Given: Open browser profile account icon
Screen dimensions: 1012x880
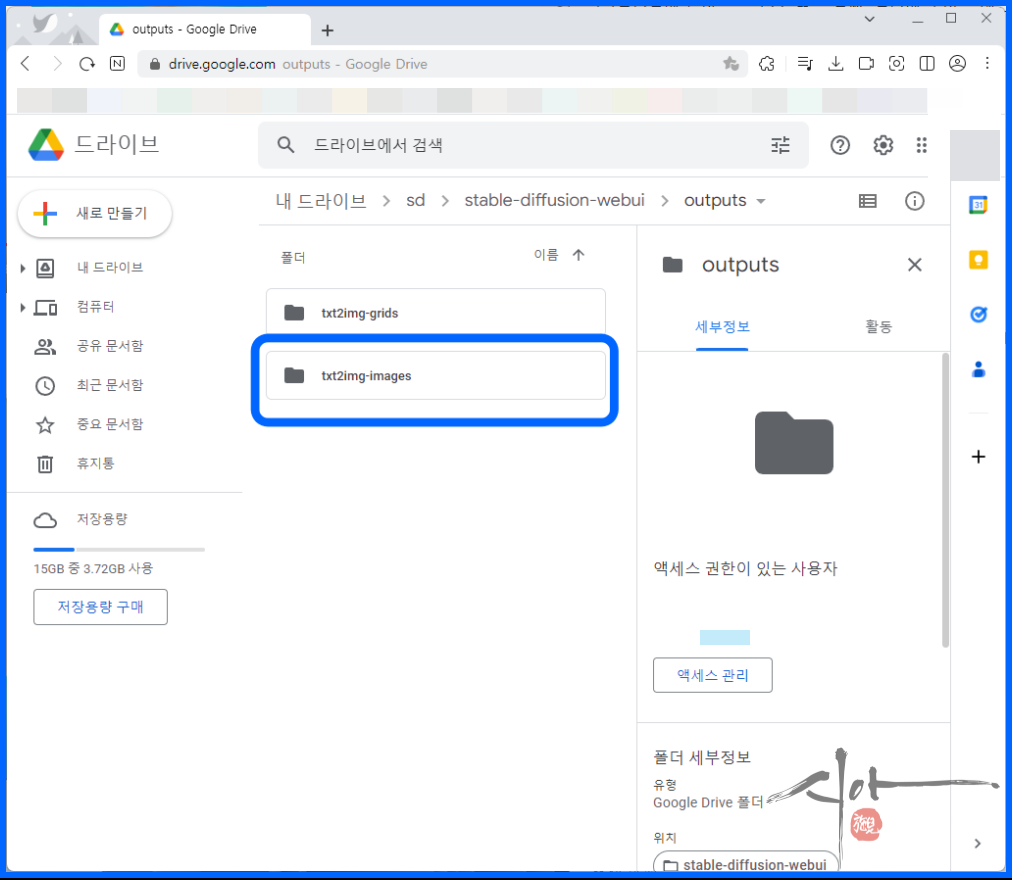Looking at the screenshot, I should 957,63.
